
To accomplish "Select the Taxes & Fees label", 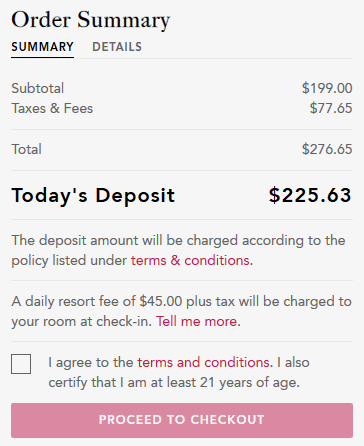I will pyautogui.click(x=52, y=108).
